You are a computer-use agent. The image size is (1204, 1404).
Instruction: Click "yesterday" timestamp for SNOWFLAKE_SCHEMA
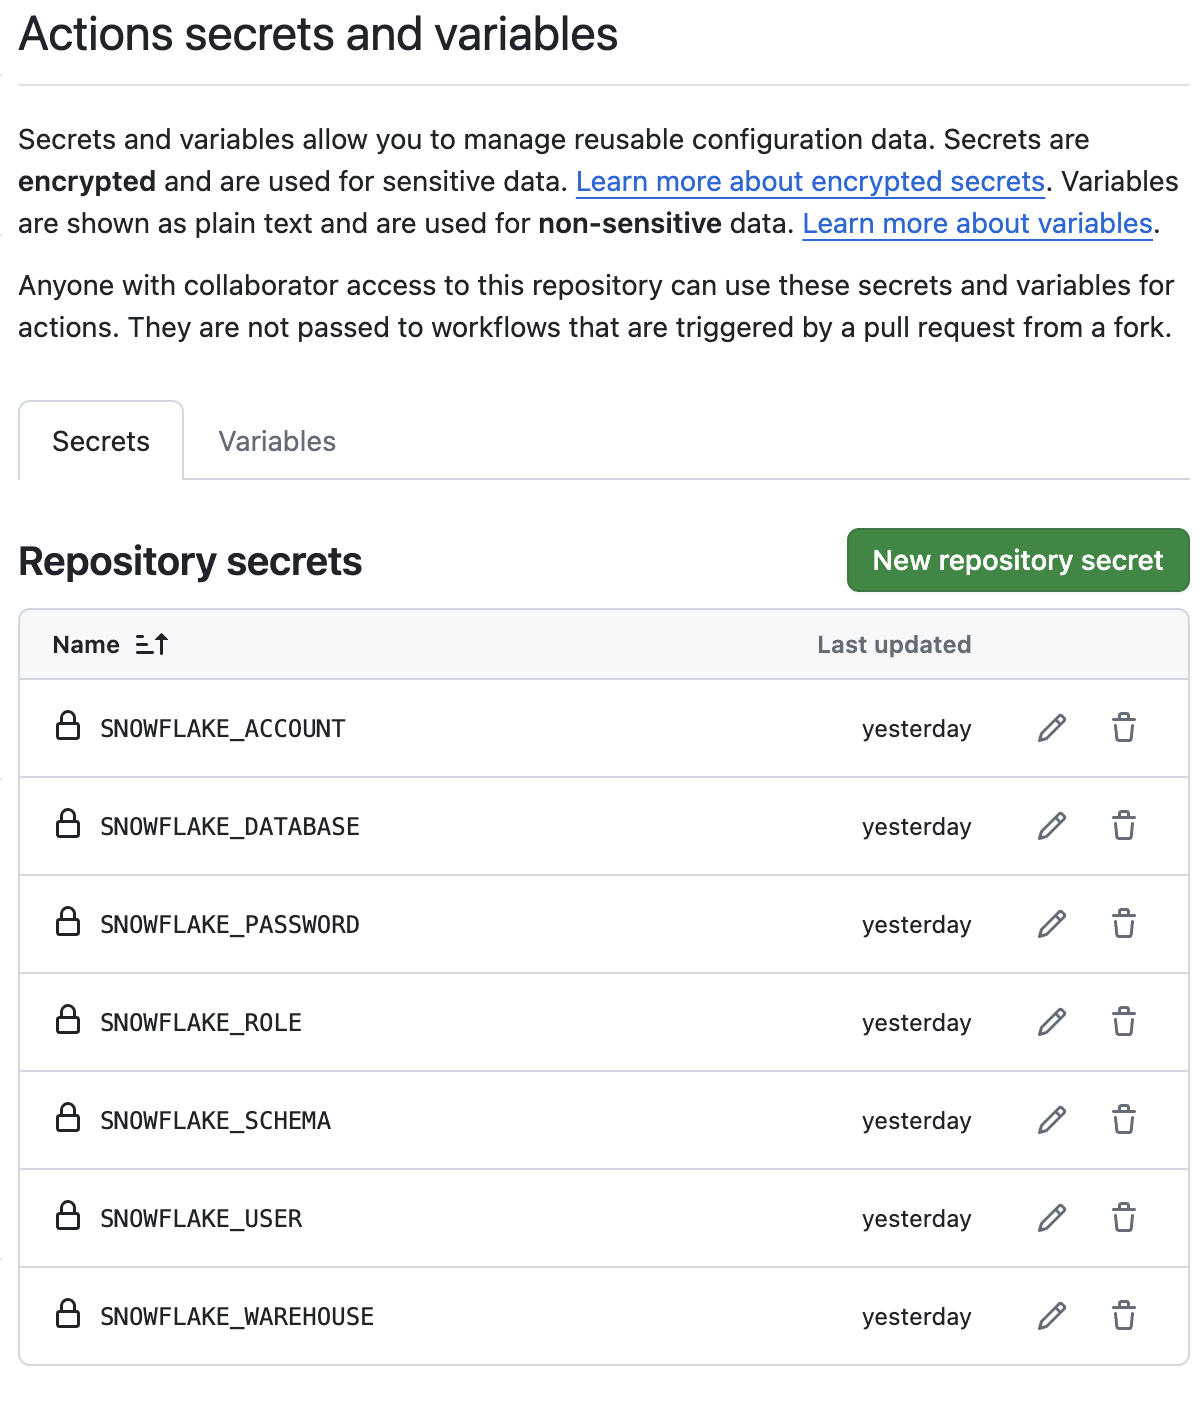[917, 1121]
